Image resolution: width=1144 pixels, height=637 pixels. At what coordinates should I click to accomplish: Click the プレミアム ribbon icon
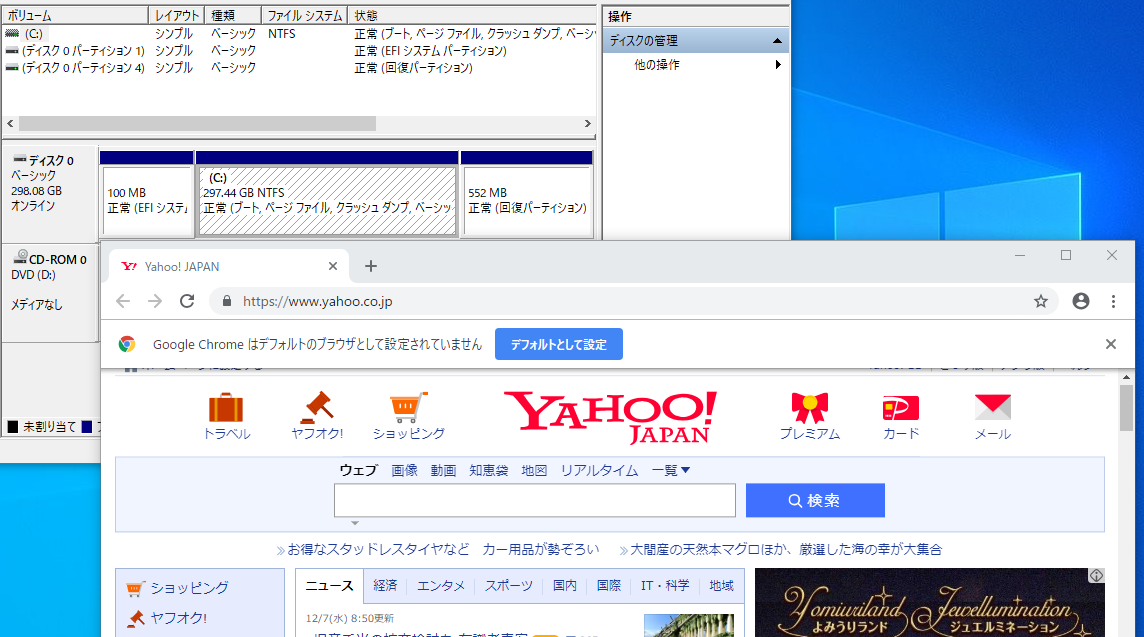[x=810, y=407]
